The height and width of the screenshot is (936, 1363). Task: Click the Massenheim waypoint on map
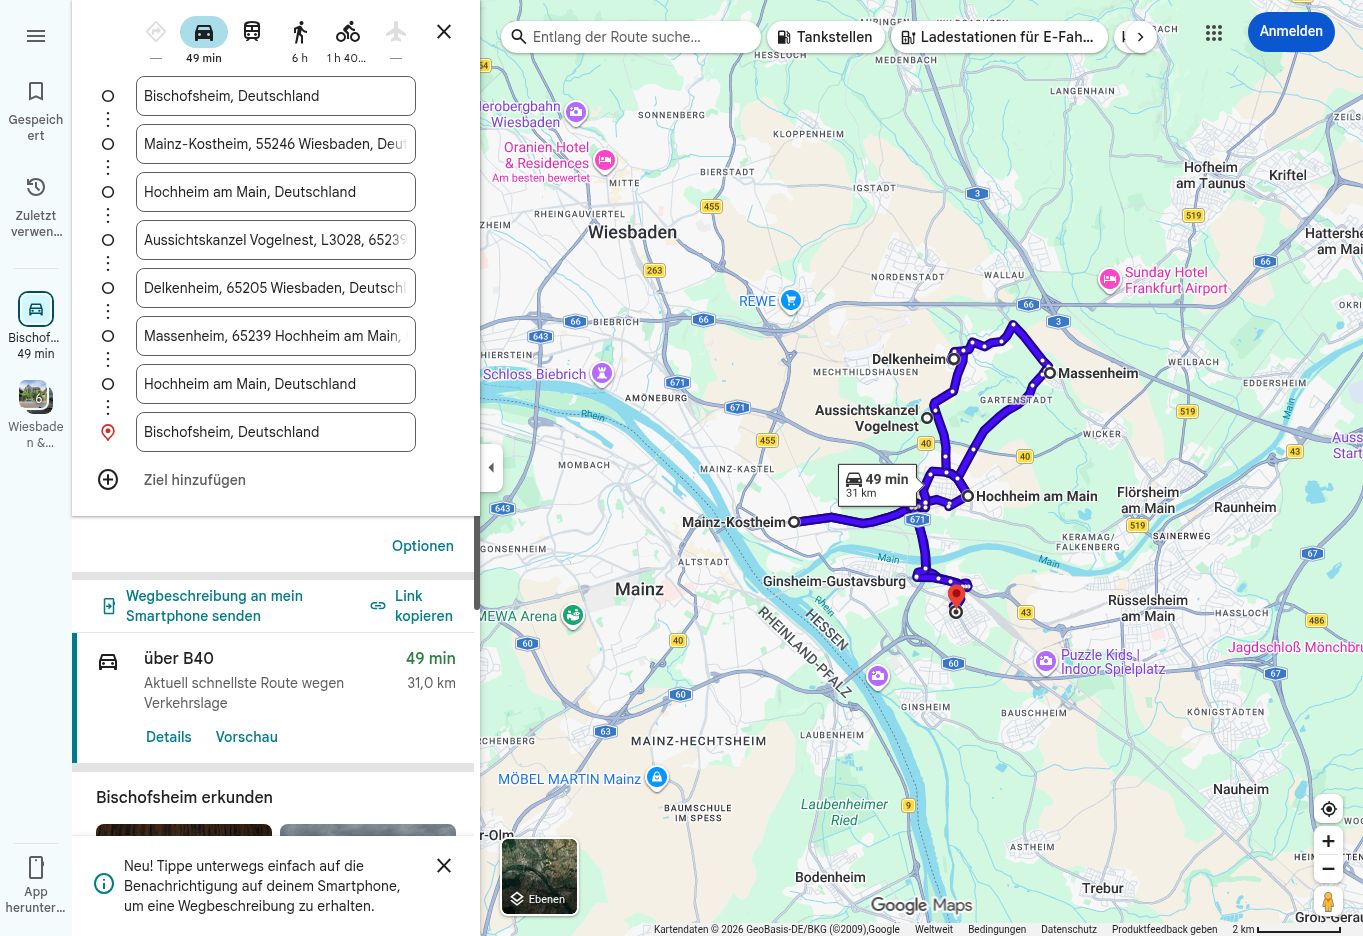click(x=1050, y=373)
